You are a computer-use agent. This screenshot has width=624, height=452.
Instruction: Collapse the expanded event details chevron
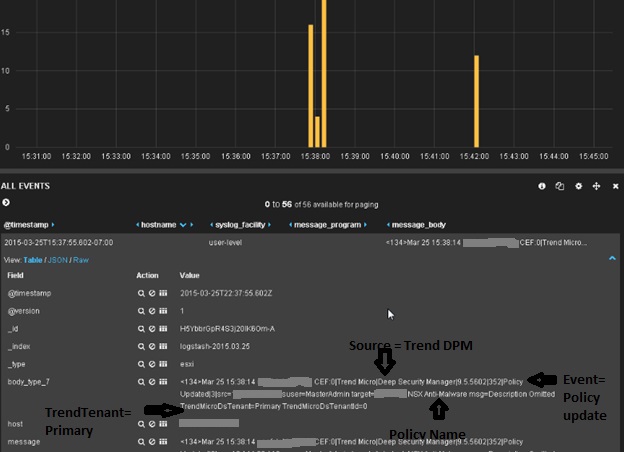tap(612, 258)
